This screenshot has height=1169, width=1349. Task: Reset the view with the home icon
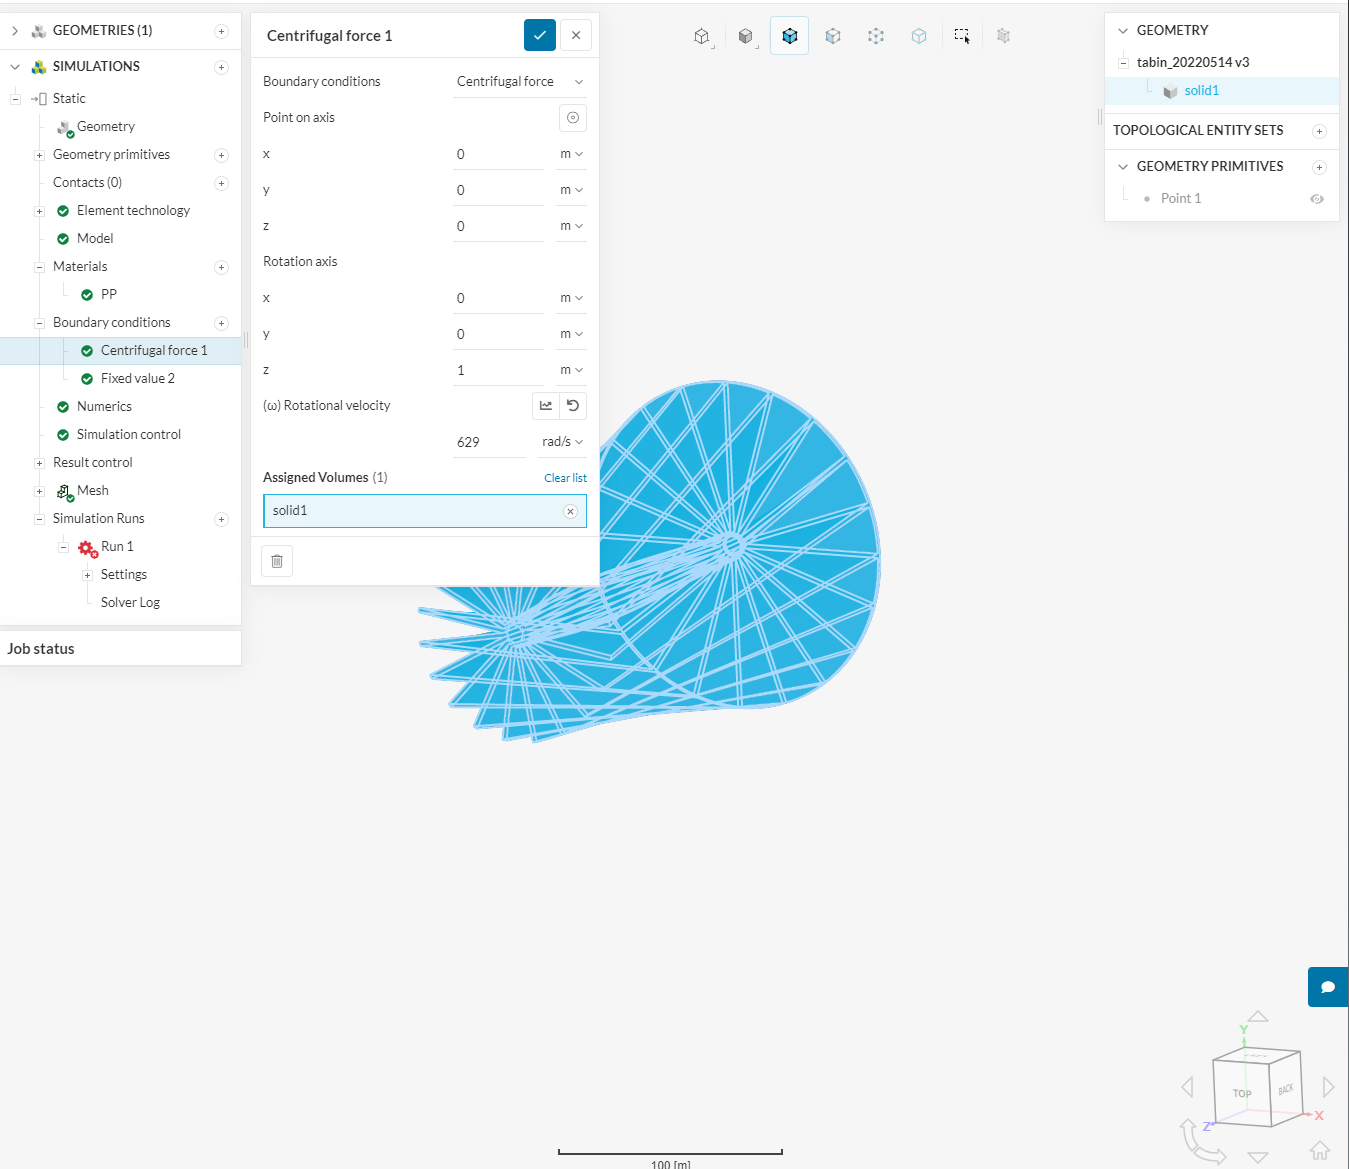pos(1320,1150)
